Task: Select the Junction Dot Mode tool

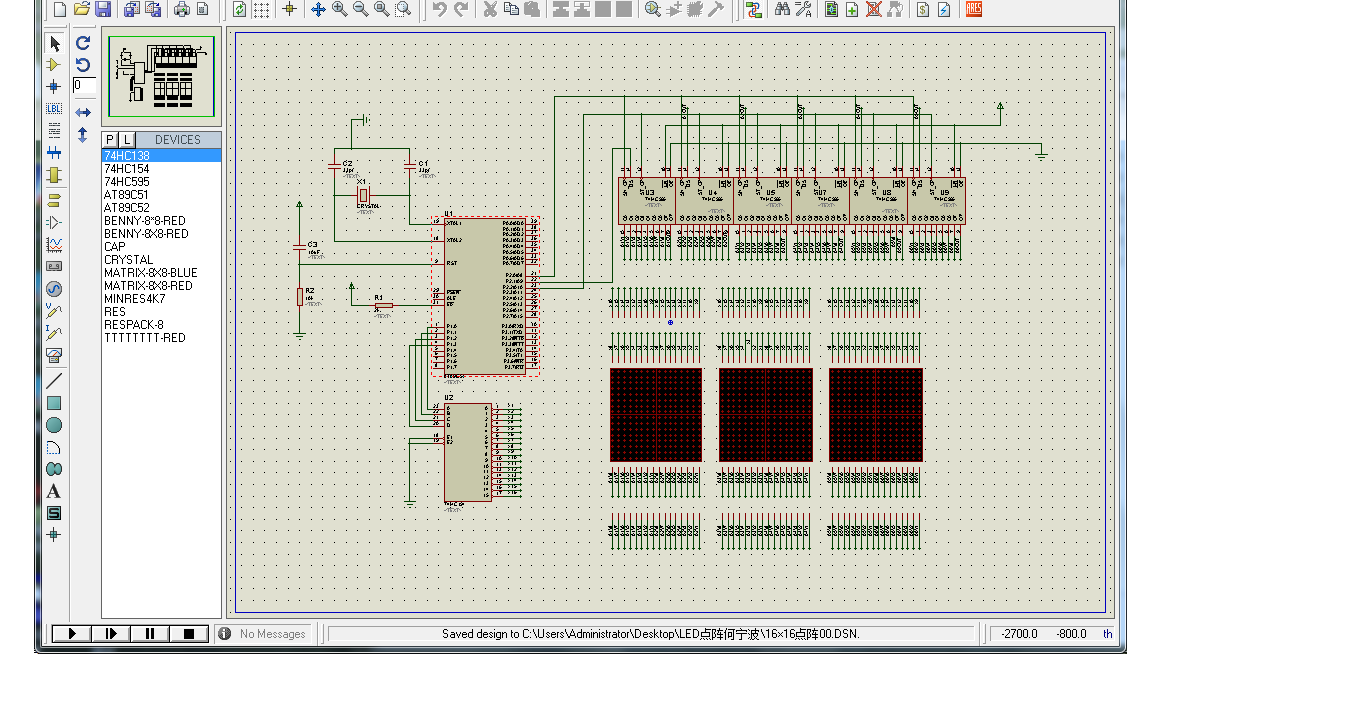Action: [54, 87]
